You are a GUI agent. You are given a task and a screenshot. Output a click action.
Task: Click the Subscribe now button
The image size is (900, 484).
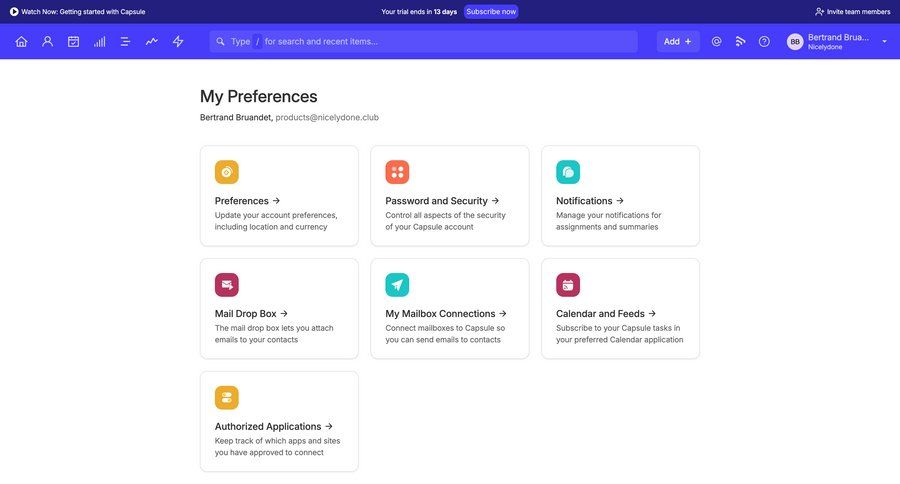pos(491,12)
